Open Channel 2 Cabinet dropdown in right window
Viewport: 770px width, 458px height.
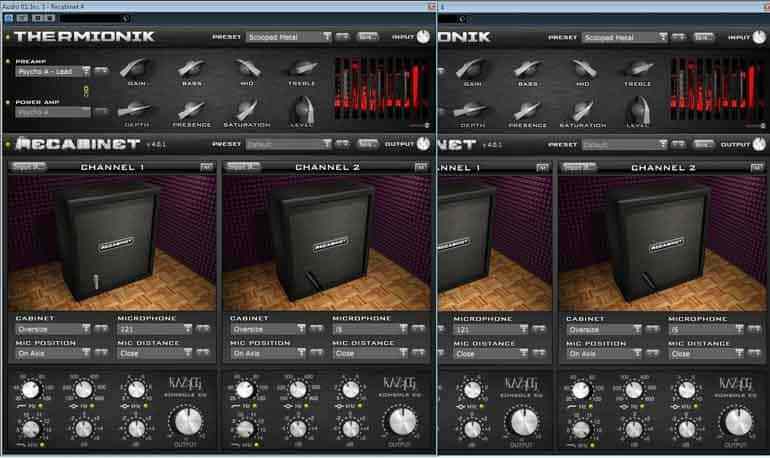click(604, 329)
